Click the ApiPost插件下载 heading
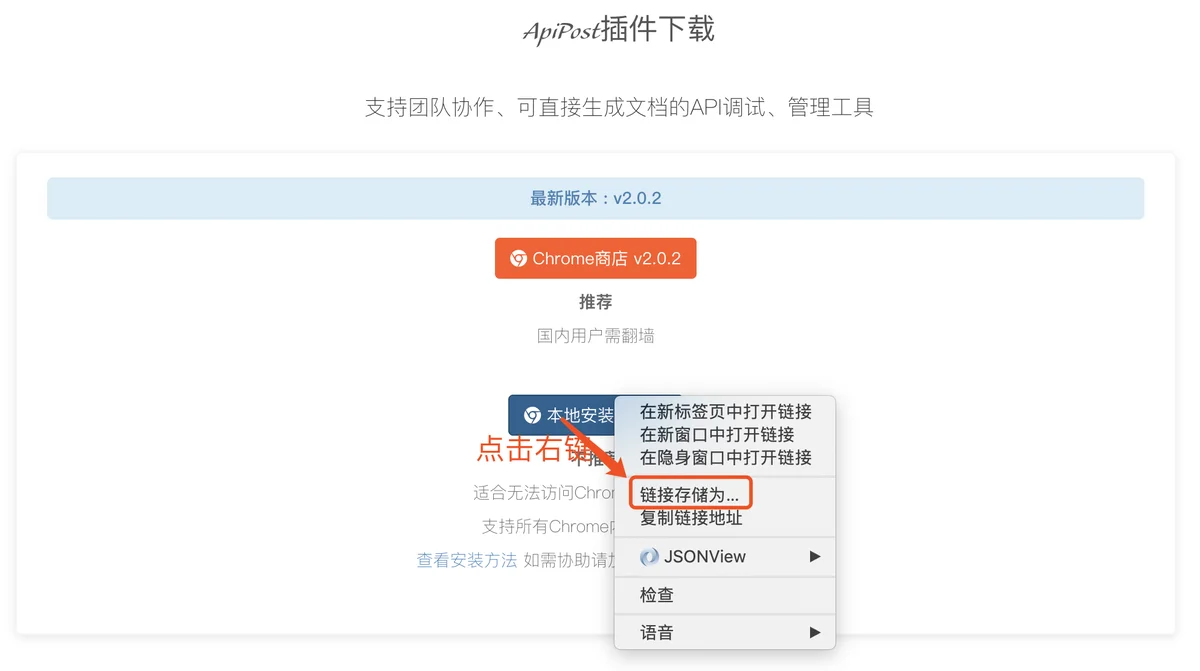Viewport: 1200px width, 671px height. (x=618, y=30)
